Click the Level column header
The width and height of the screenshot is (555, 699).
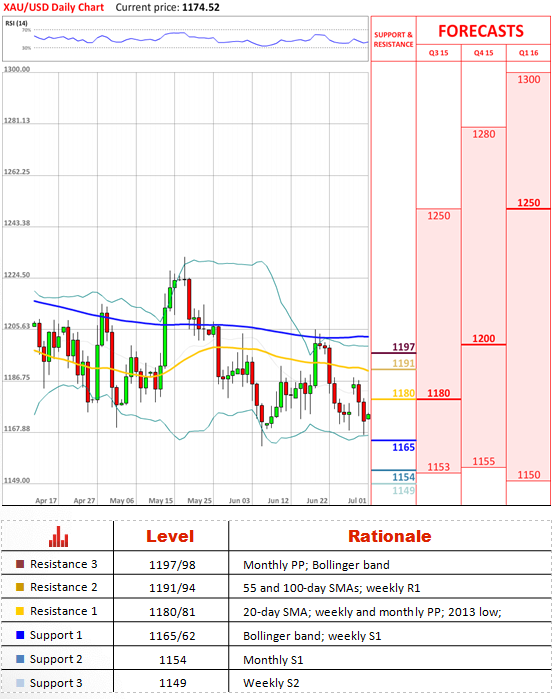(x=170, y=536)
